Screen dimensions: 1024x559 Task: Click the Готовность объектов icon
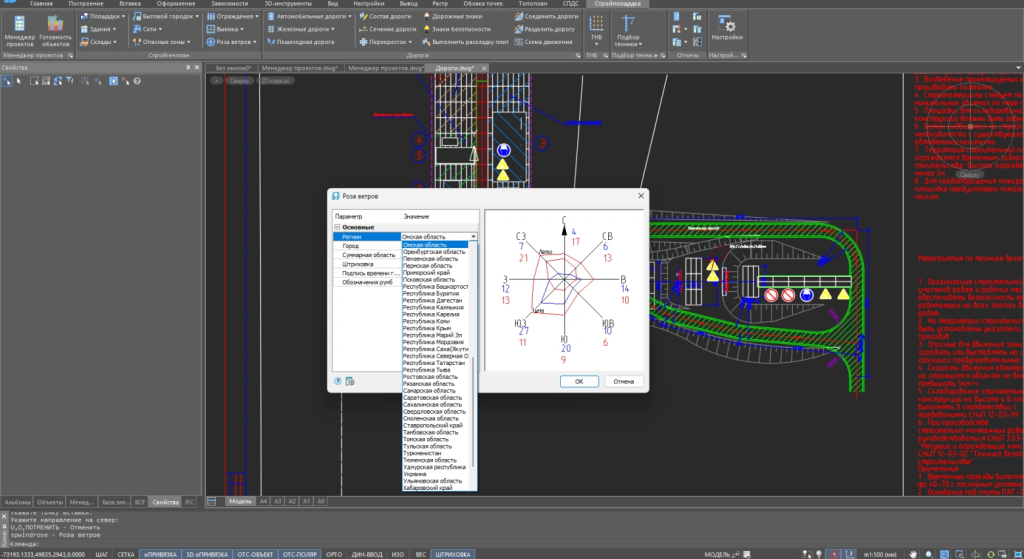click(56, 32)
